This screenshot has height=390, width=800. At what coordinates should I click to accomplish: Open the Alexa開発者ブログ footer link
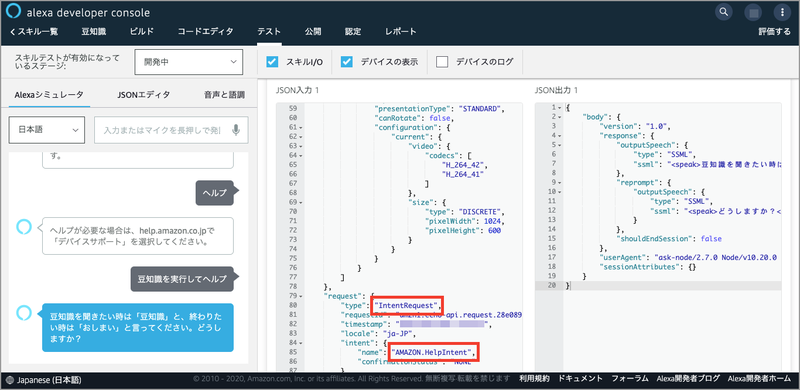coord(688,379)
